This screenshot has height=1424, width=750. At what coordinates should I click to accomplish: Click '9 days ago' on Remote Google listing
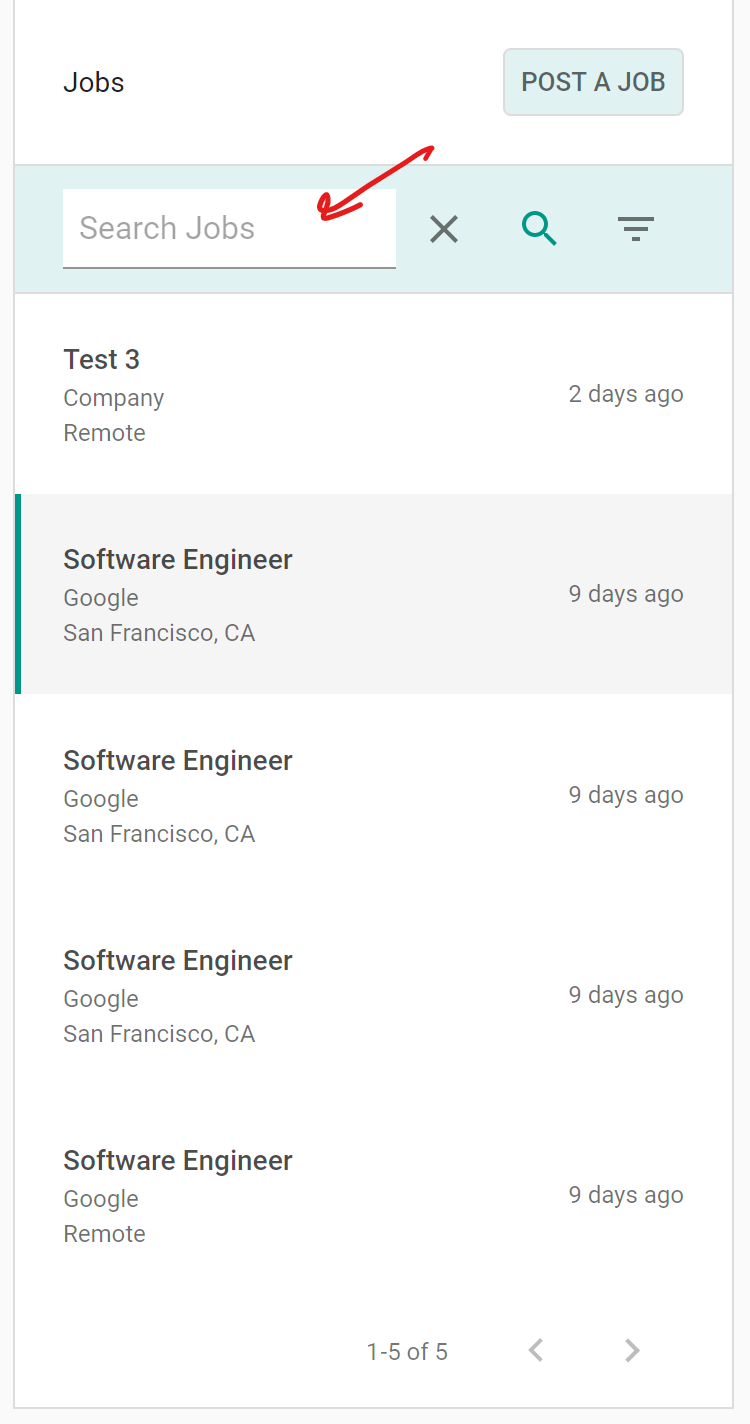(626, 1195)
